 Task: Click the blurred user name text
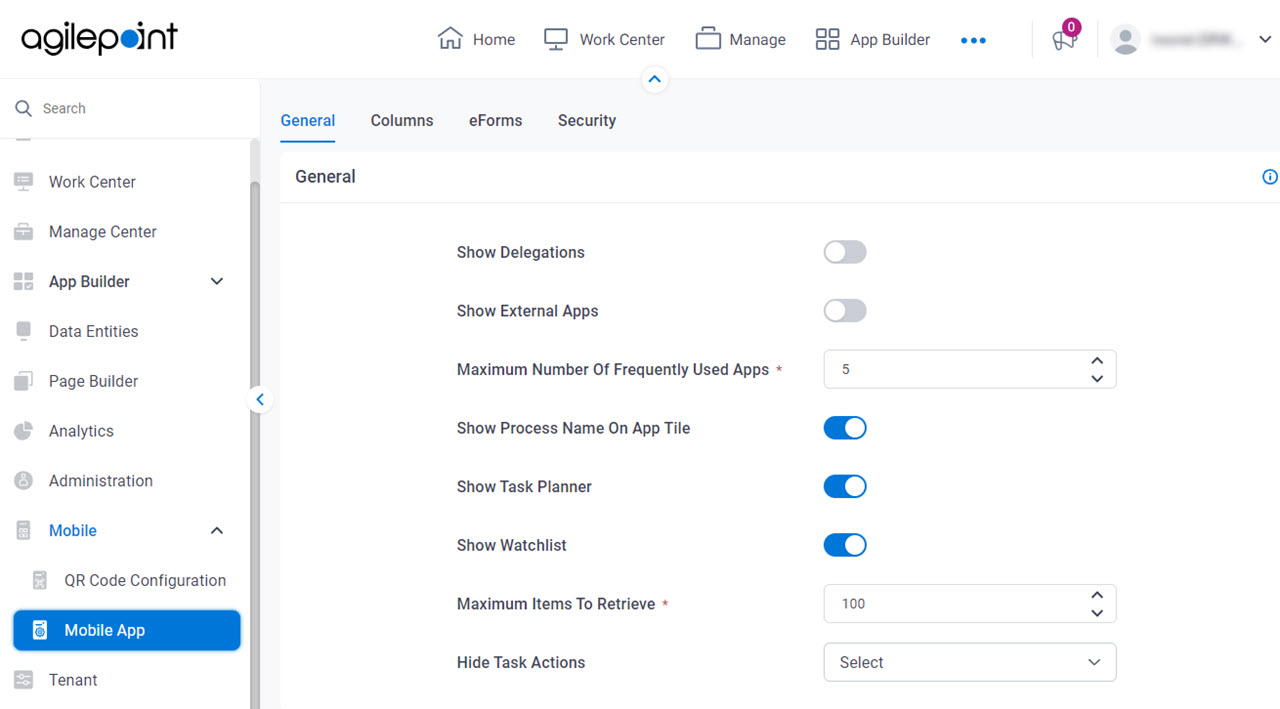(x=1195, y=40)
